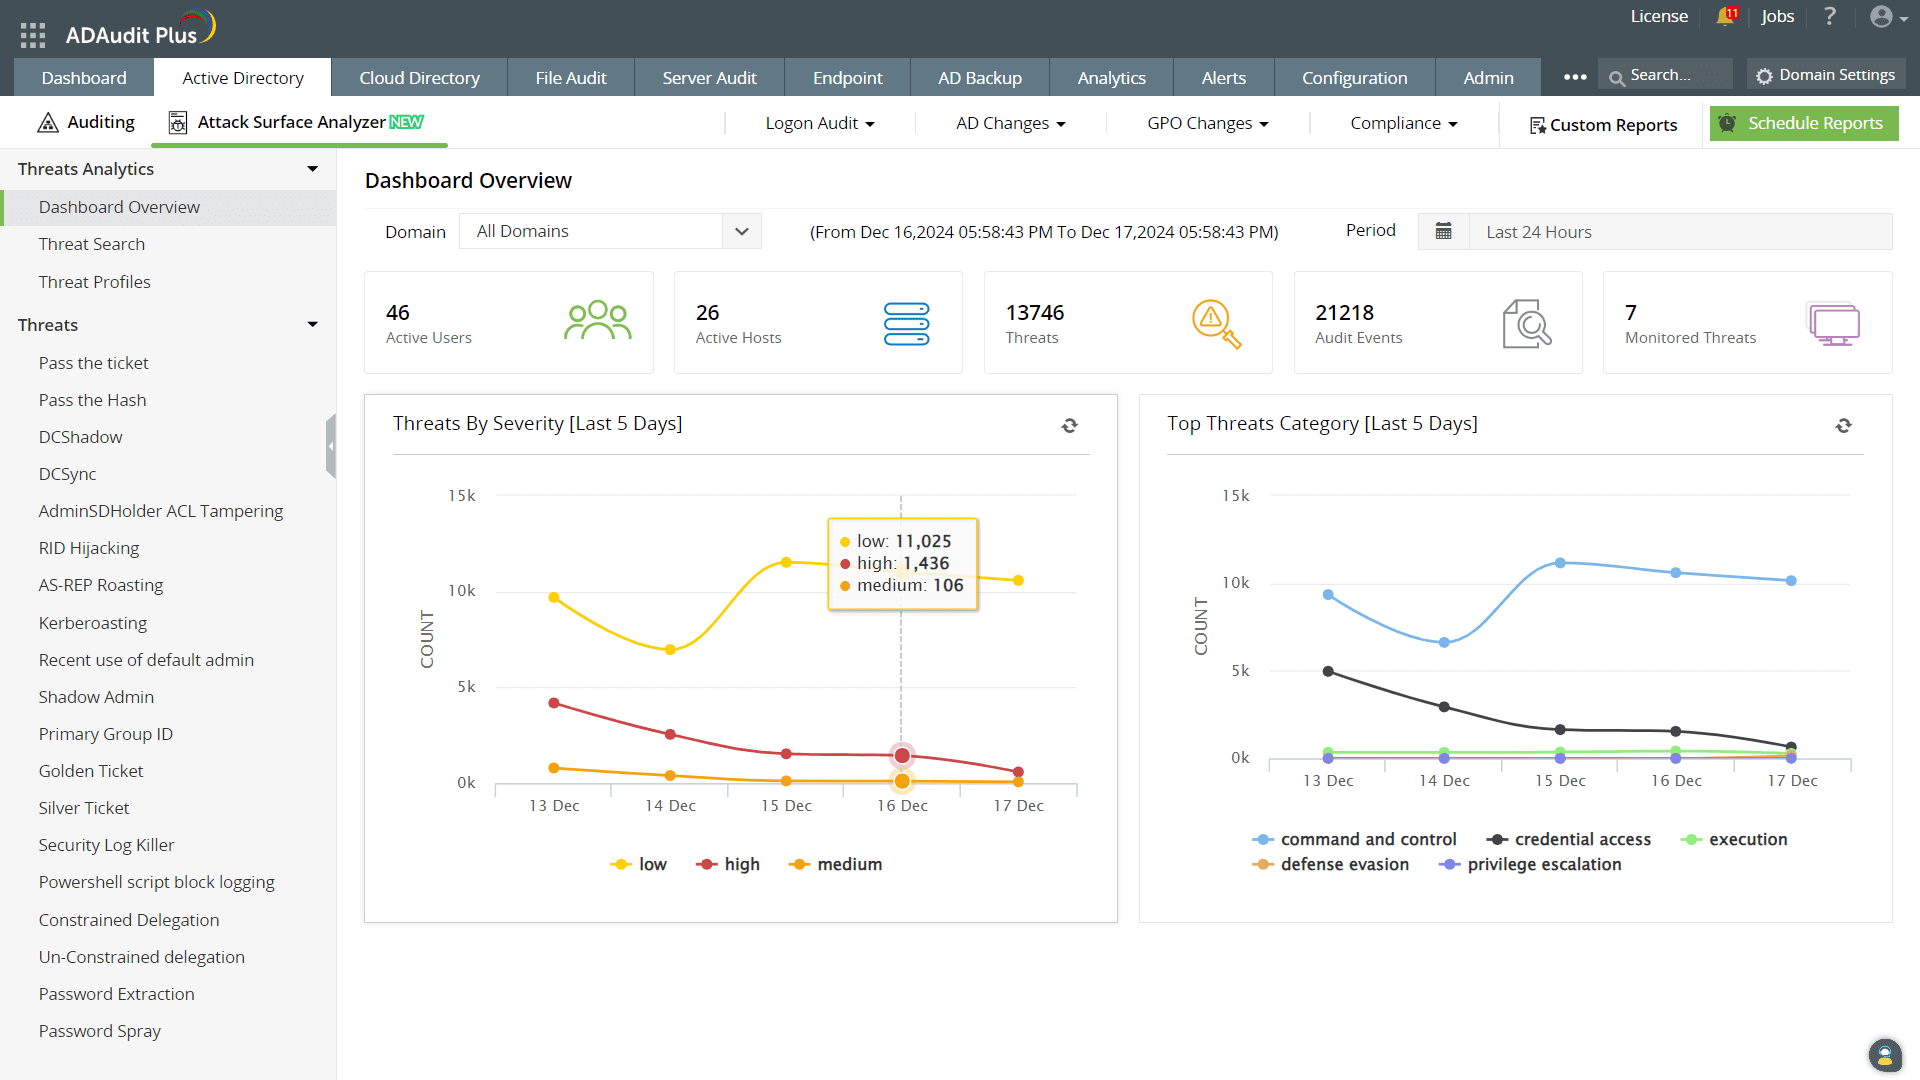Refresh Top Threats Category chart

(x=1843, y=426)
